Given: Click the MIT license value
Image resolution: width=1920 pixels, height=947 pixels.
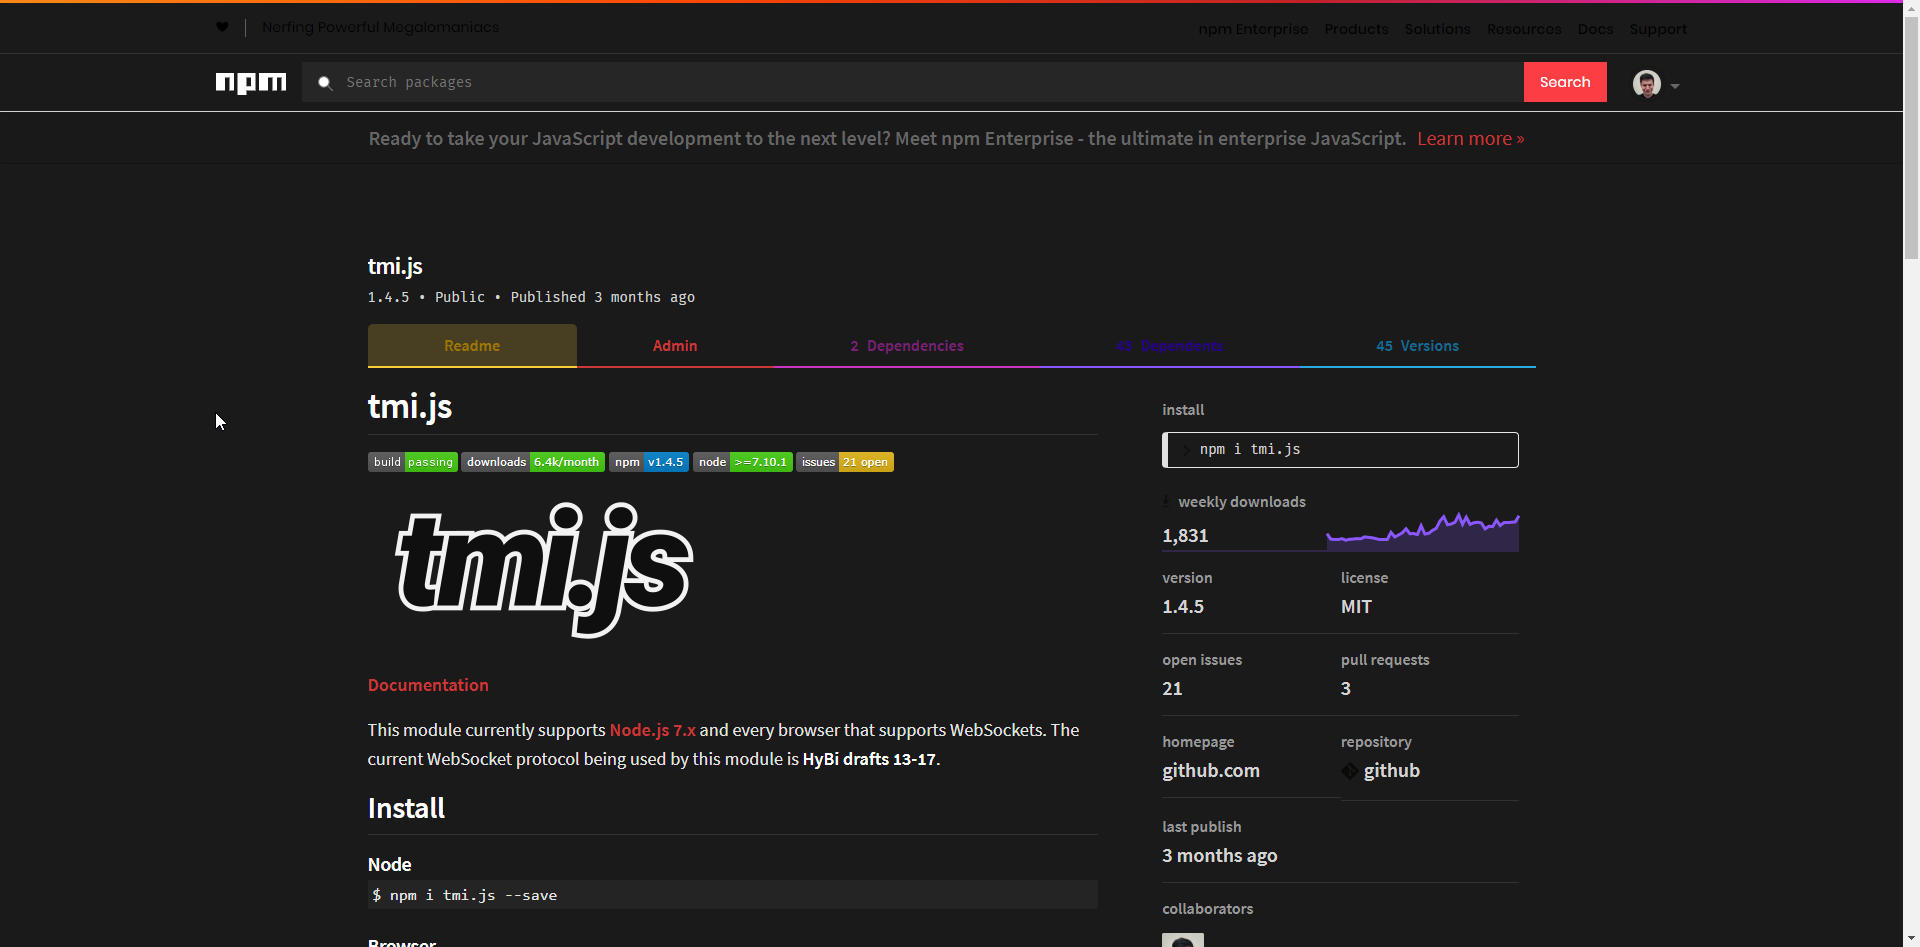Looking at the screenshot, I should [x=1356, y=607].
